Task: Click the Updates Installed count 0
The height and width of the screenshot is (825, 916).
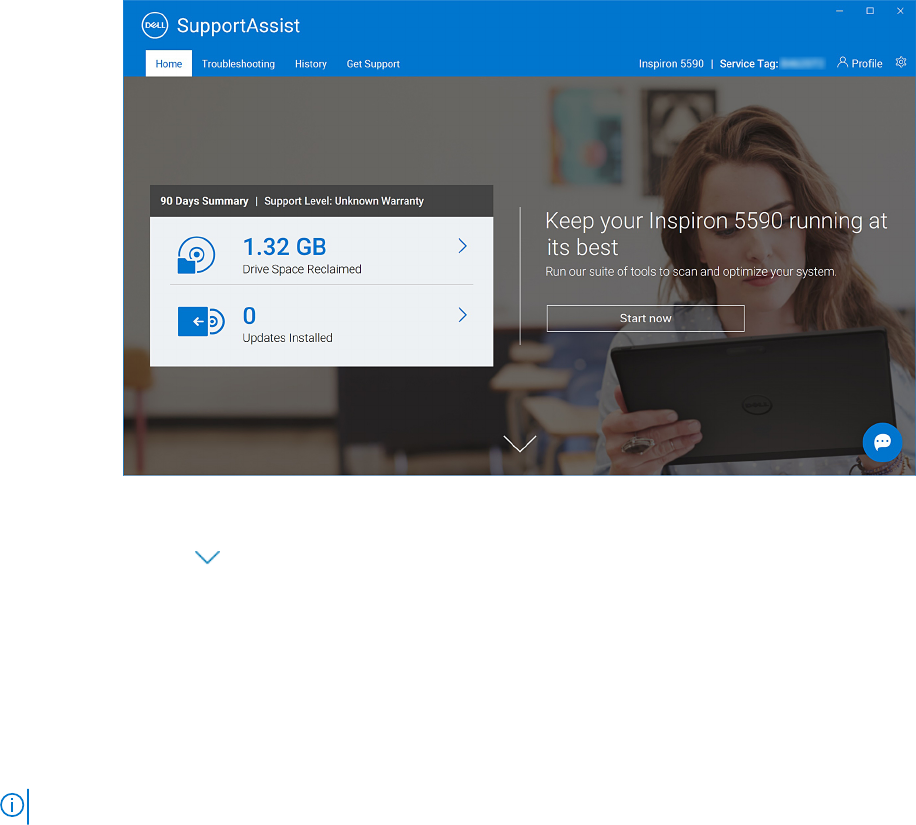Action: [x=249, y=316]
